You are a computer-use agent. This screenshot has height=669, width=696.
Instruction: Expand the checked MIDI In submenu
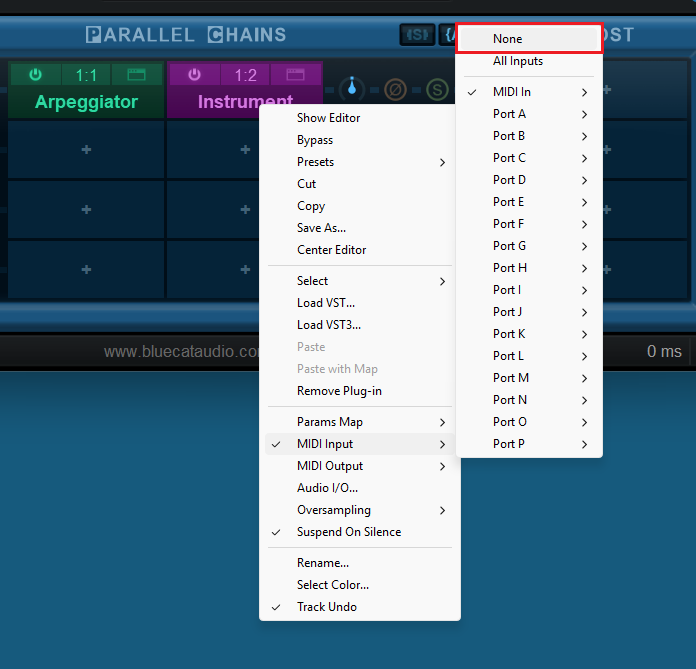[529, 92]
